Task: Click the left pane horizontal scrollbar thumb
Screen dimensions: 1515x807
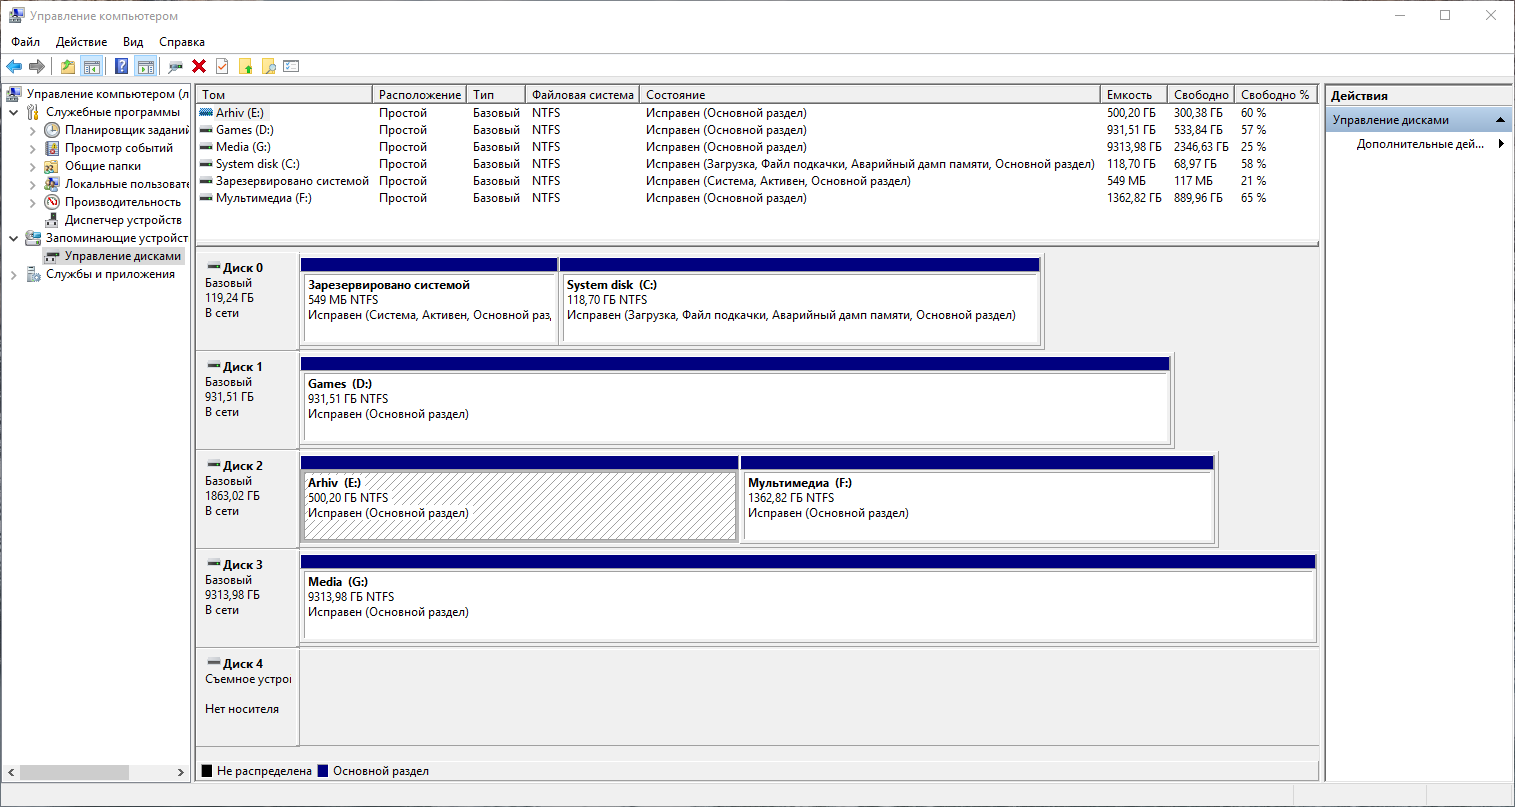Action: tap(74, 773)
